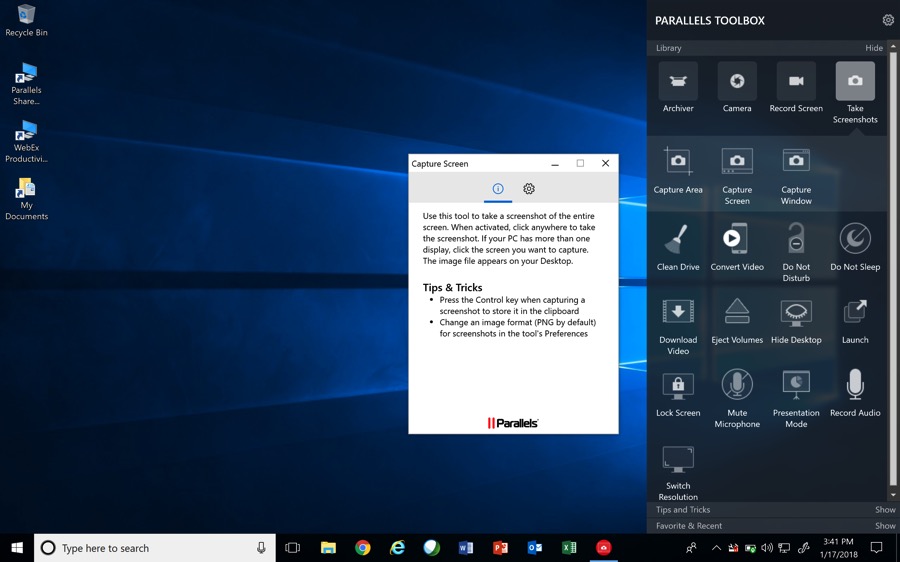Minimize the Capture Screen window
The height and width of the screenshot is (562, 900).
[555, 164]
